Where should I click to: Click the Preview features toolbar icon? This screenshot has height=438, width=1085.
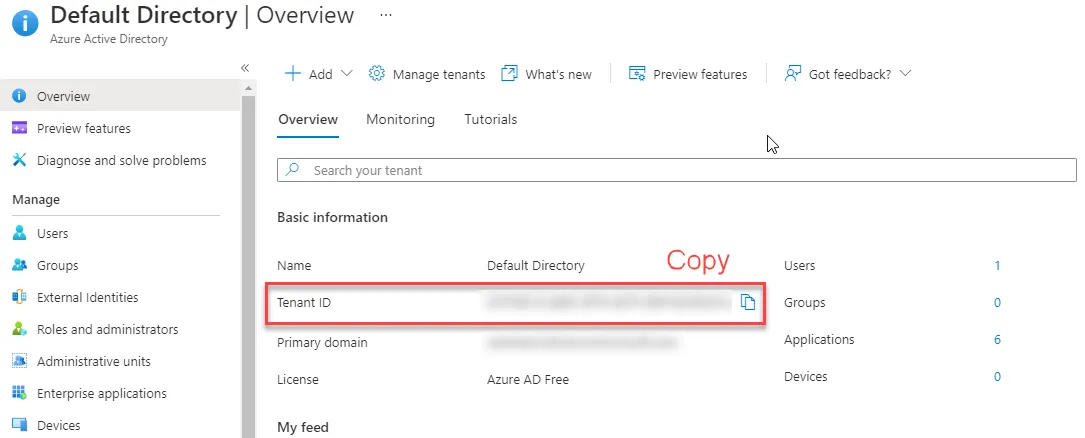(637, 73)
